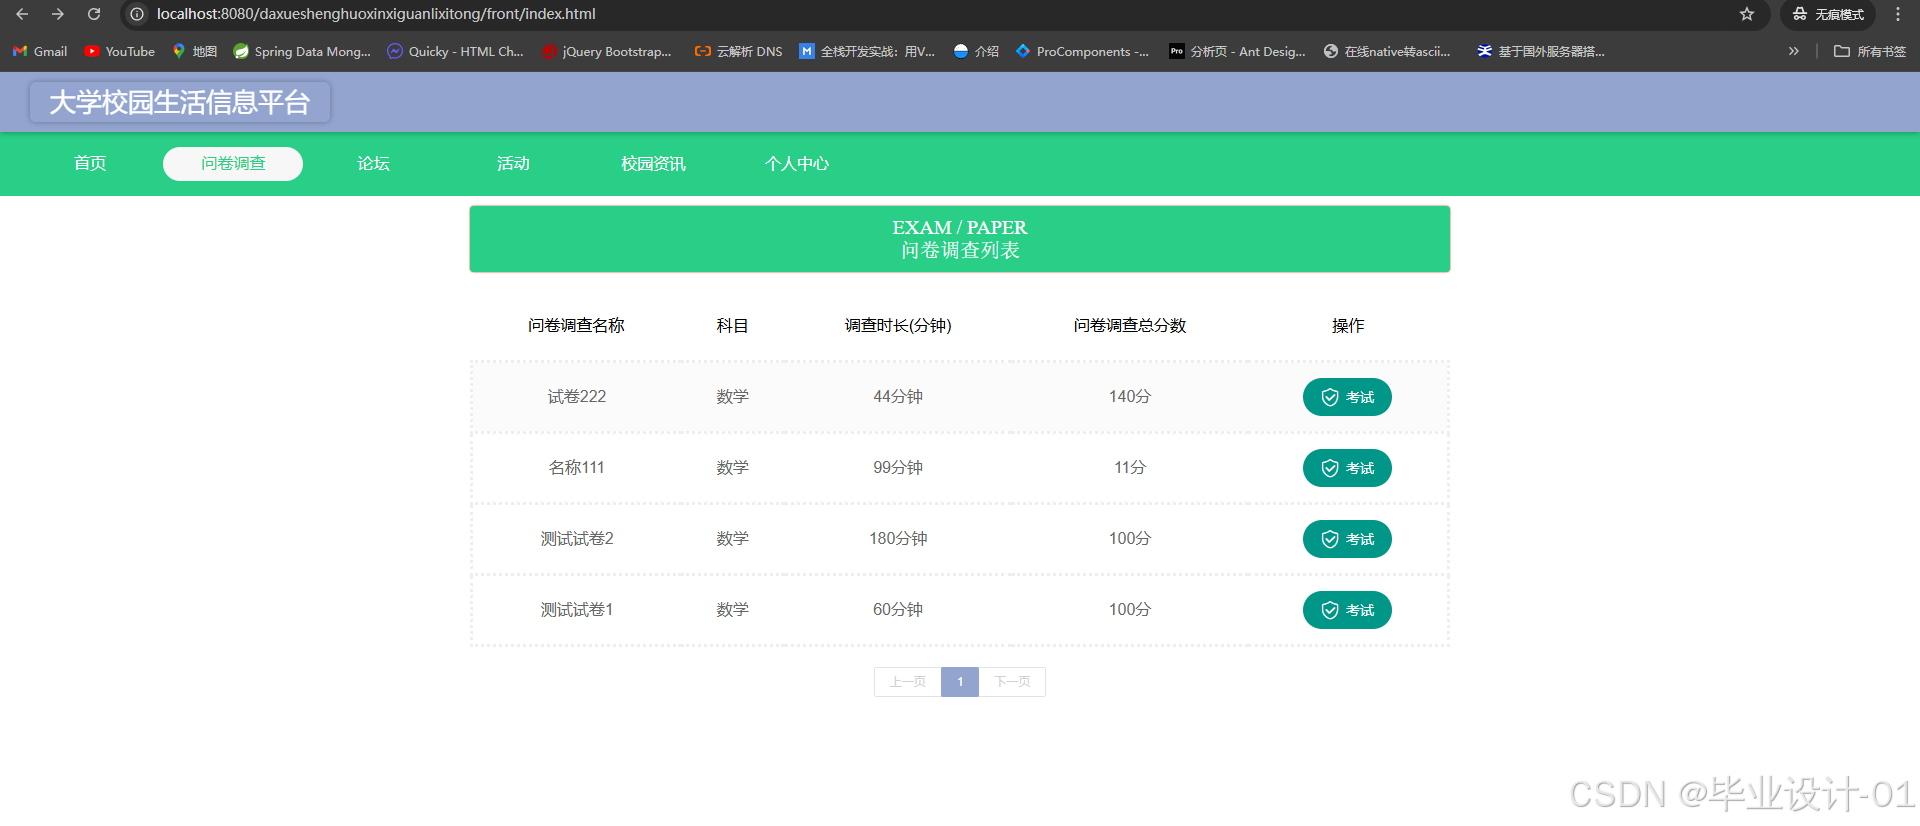This screenshot has width=1920, height=826.
Task: Click the 数学 subject in 试卷222 row
Action: click(732, 397)
